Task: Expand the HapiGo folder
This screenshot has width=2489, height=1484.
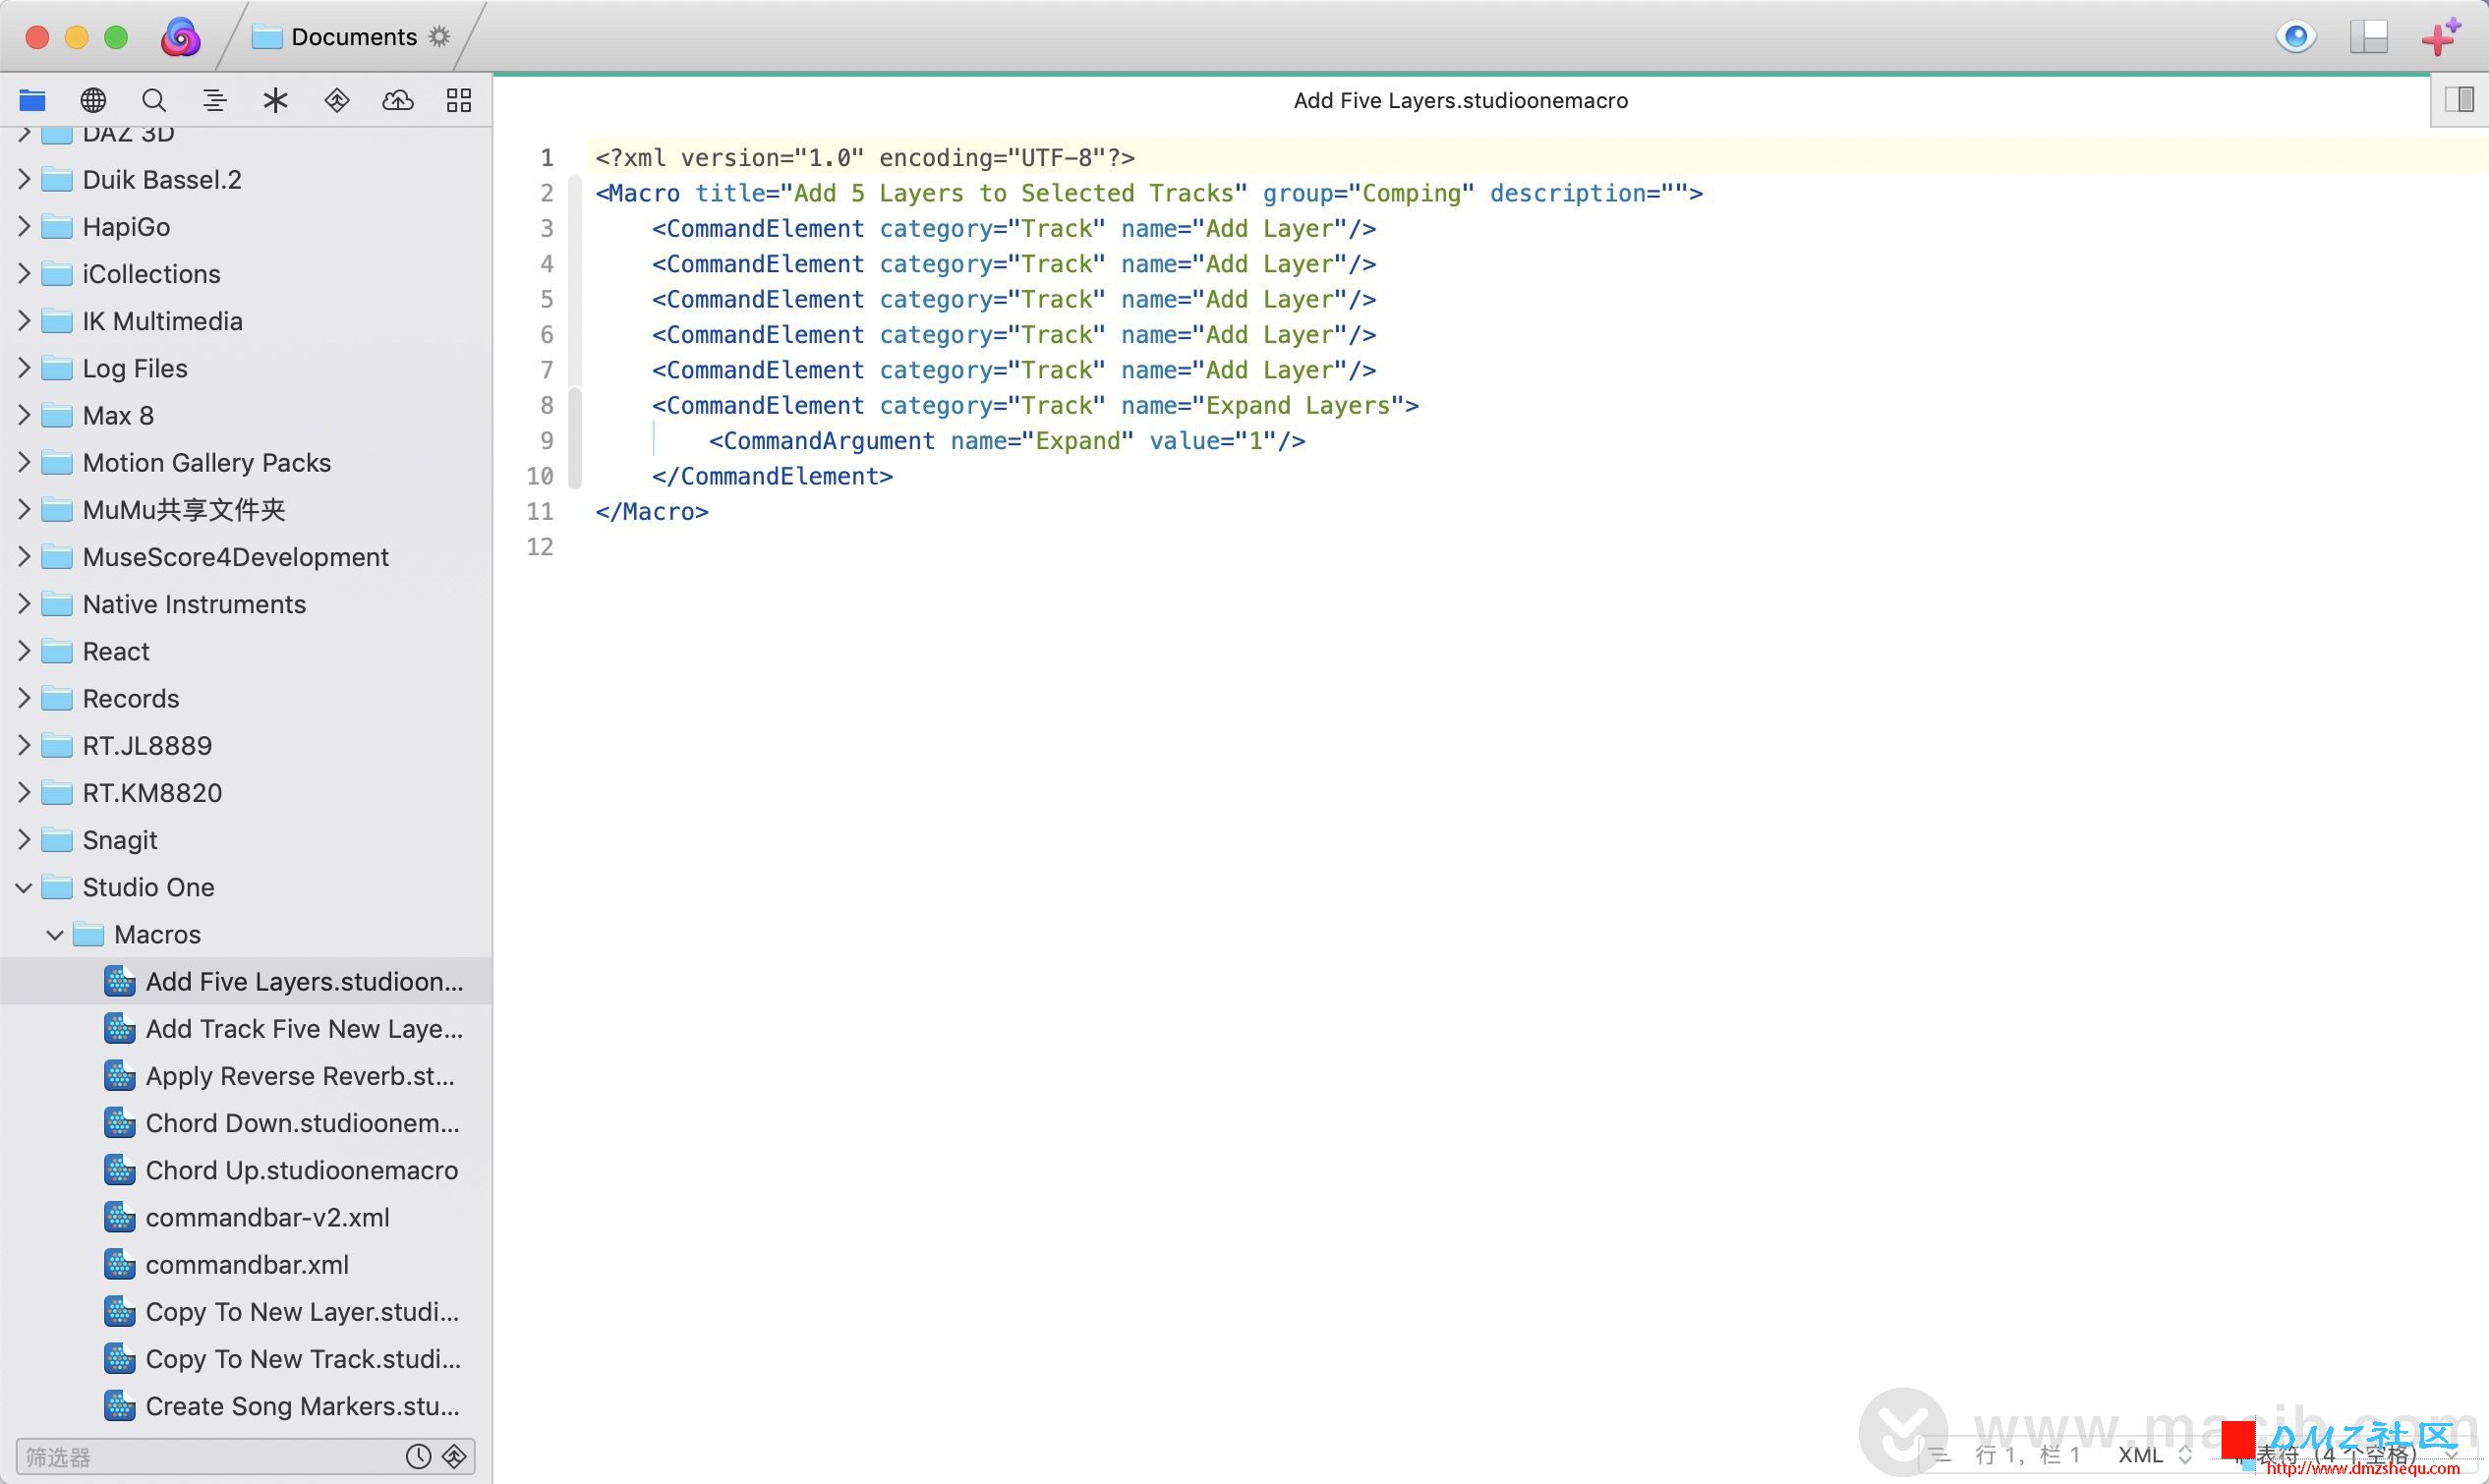Action: pos(24,226)
